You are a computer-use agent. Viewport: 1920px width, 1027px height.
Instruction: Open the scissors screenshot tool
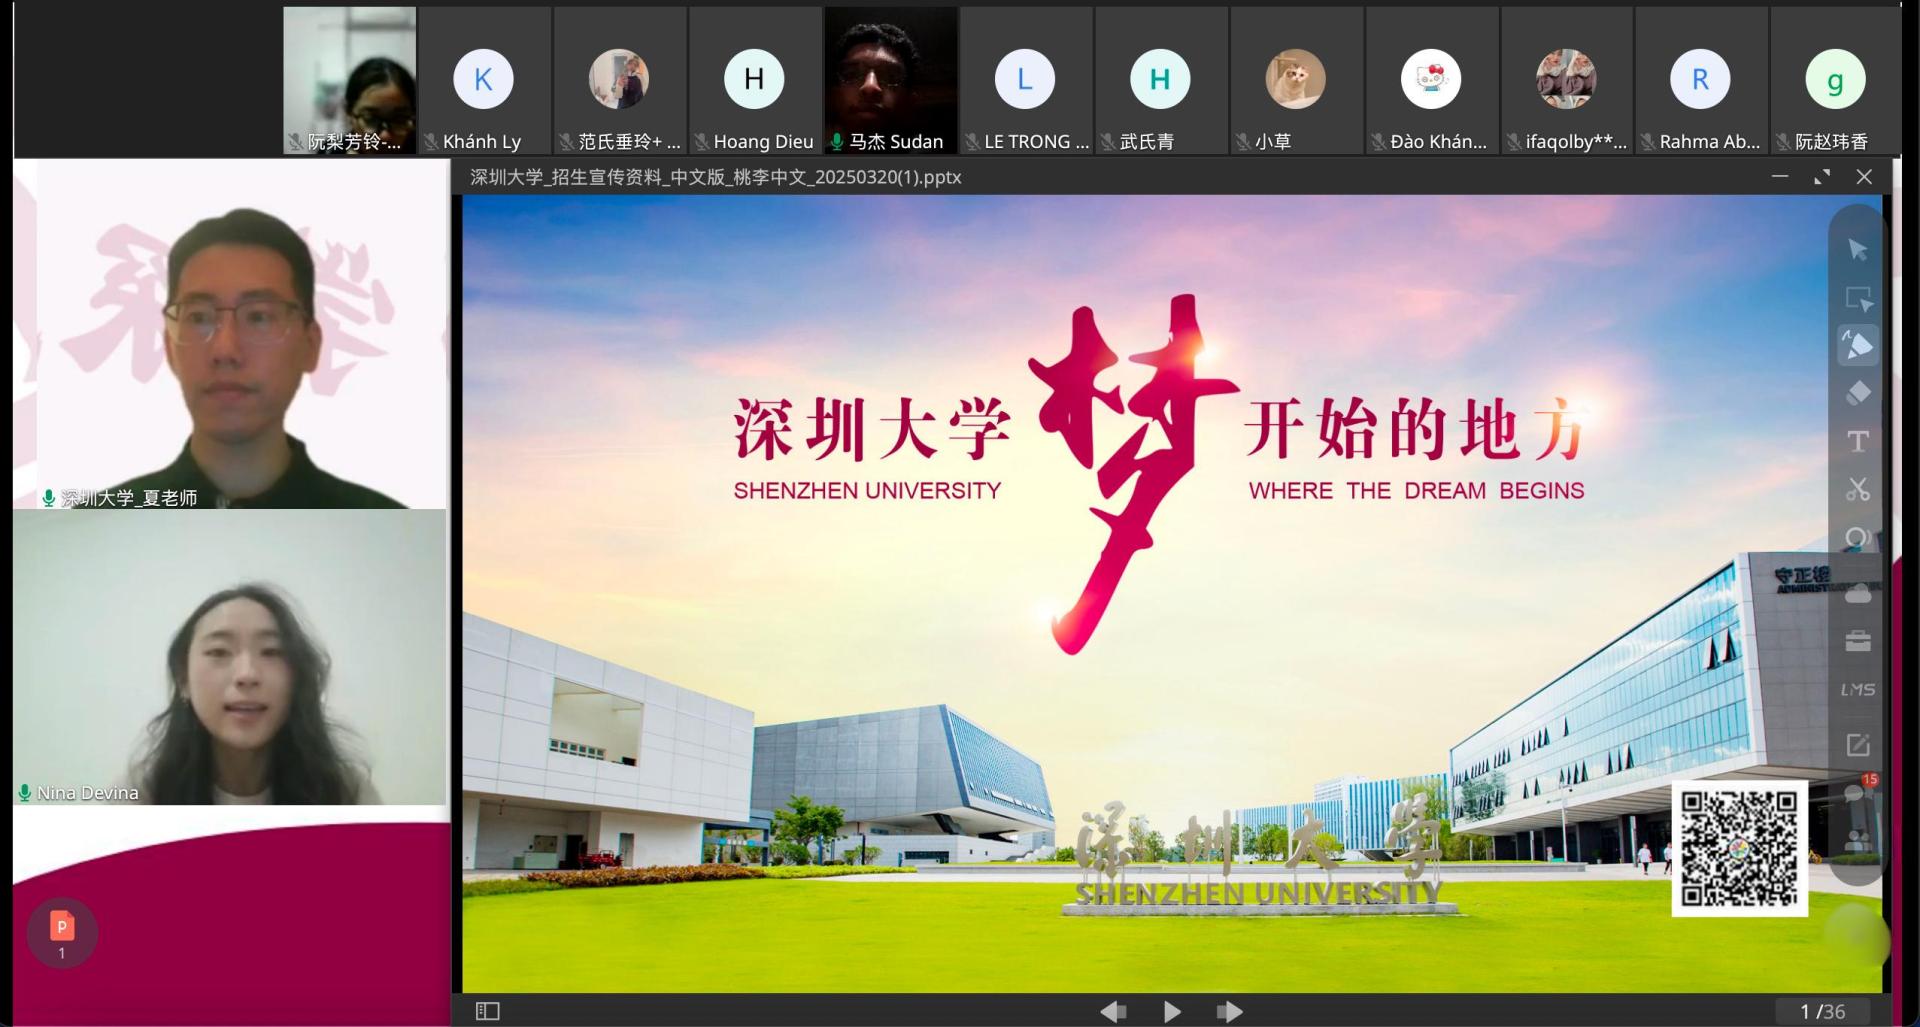[x=1858, y=489]
